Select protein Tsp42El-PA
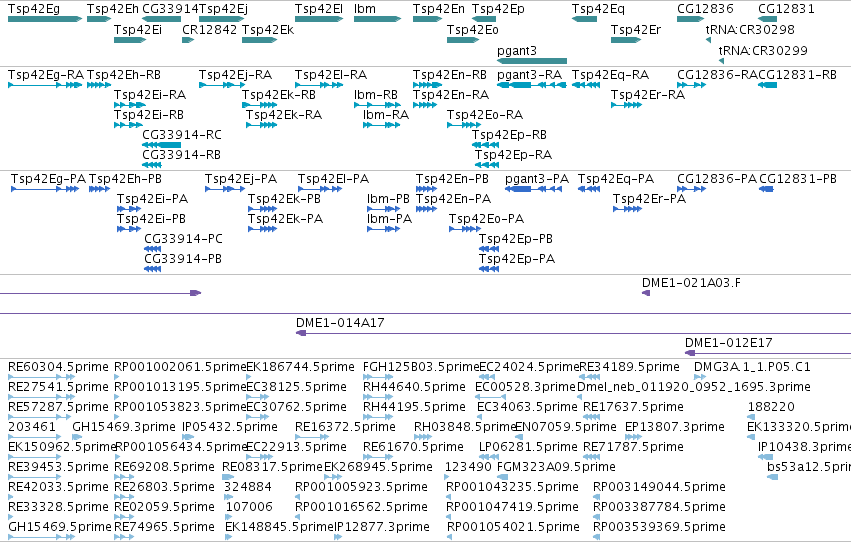This screenshot has height=542, width=851. tap(333, 178)
